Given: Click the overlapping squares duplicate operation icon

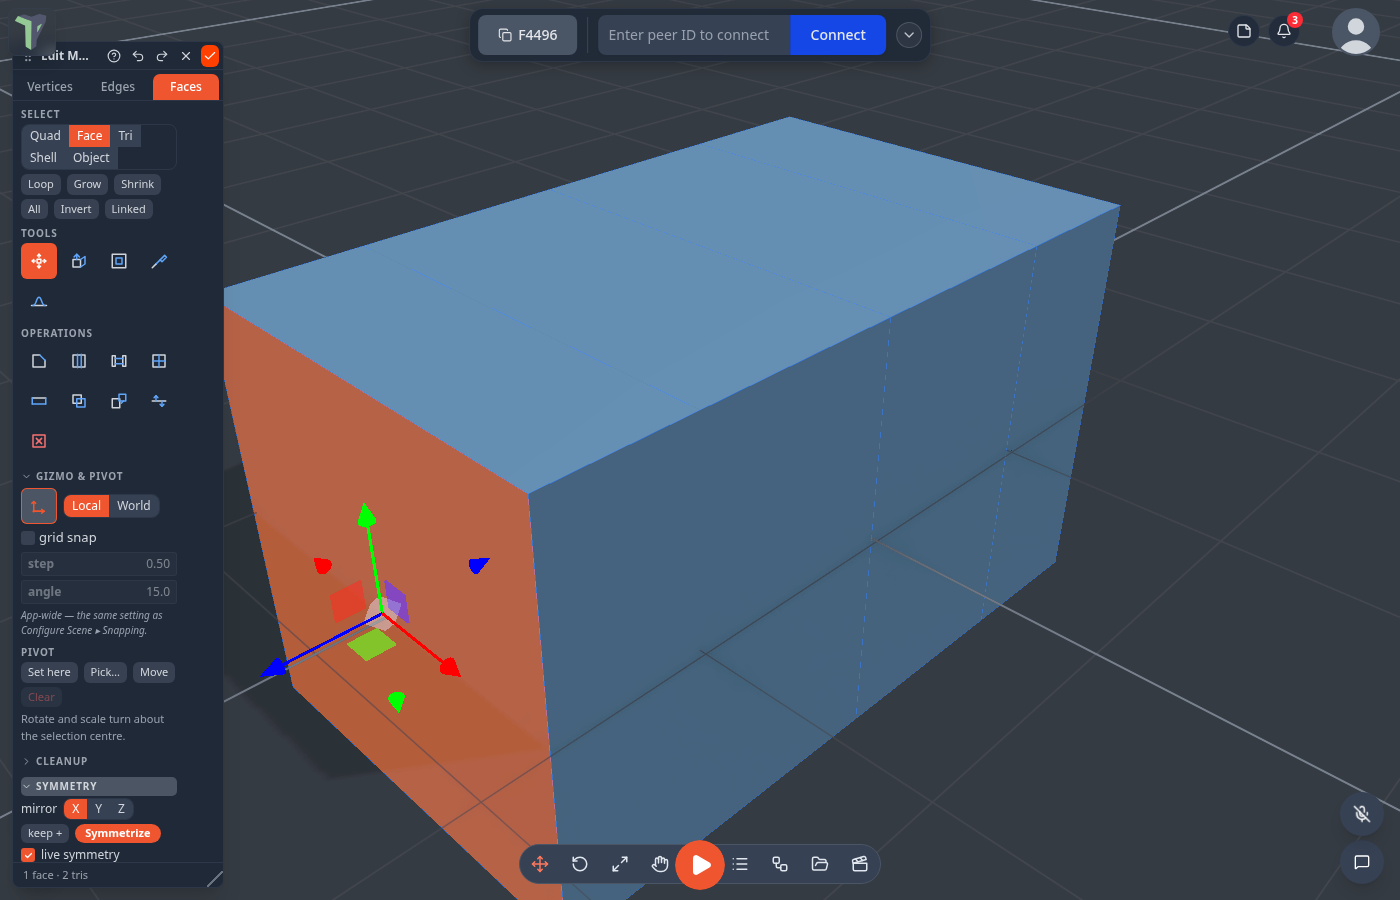Looking at the screenshot, I should pyautogui.click(x=79, y=401).
